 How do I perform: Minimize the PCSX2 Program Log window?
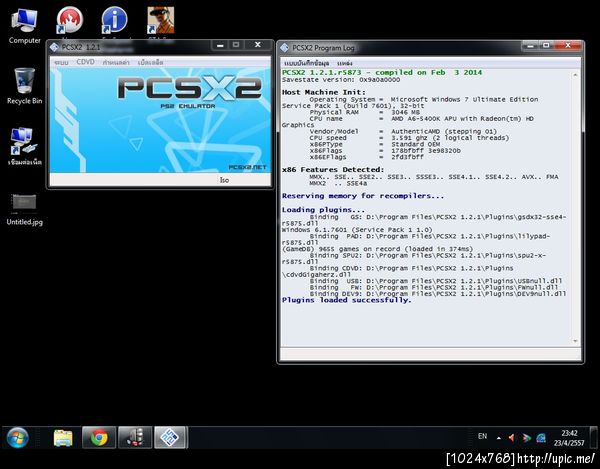(530, 46)
